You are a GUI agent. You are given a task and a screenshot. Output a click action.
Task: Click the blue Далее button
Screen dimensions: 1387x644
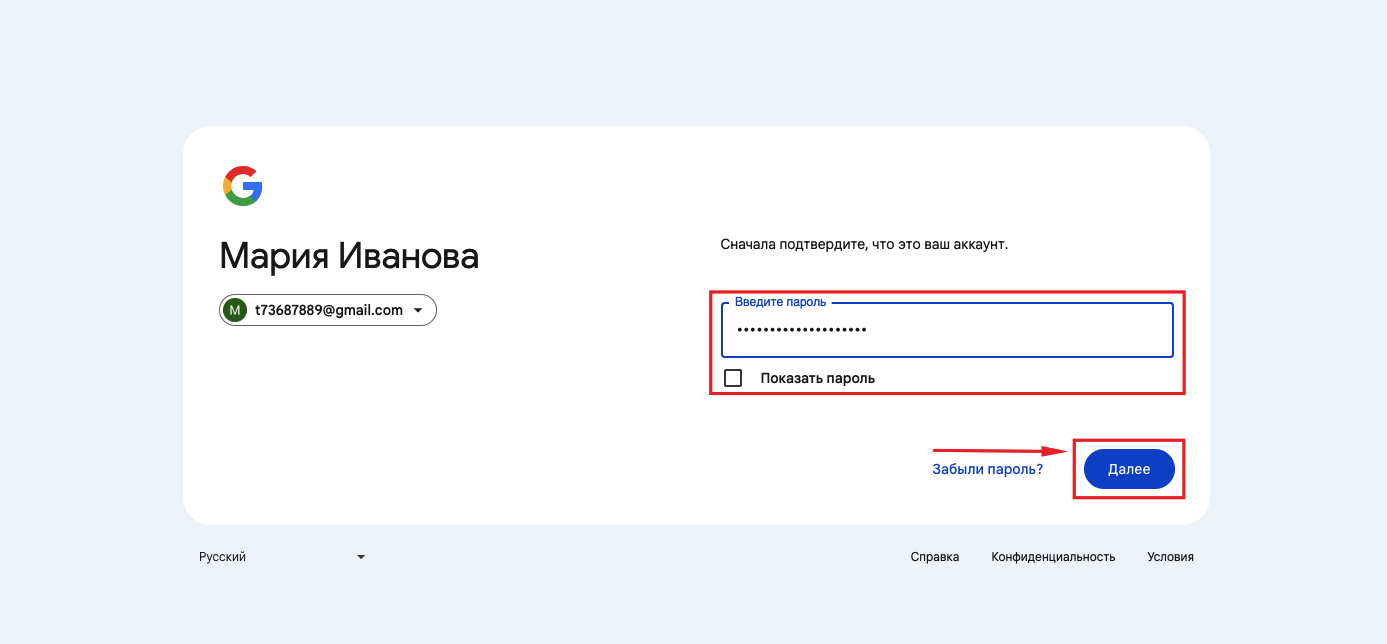[x=1129, y=469]
